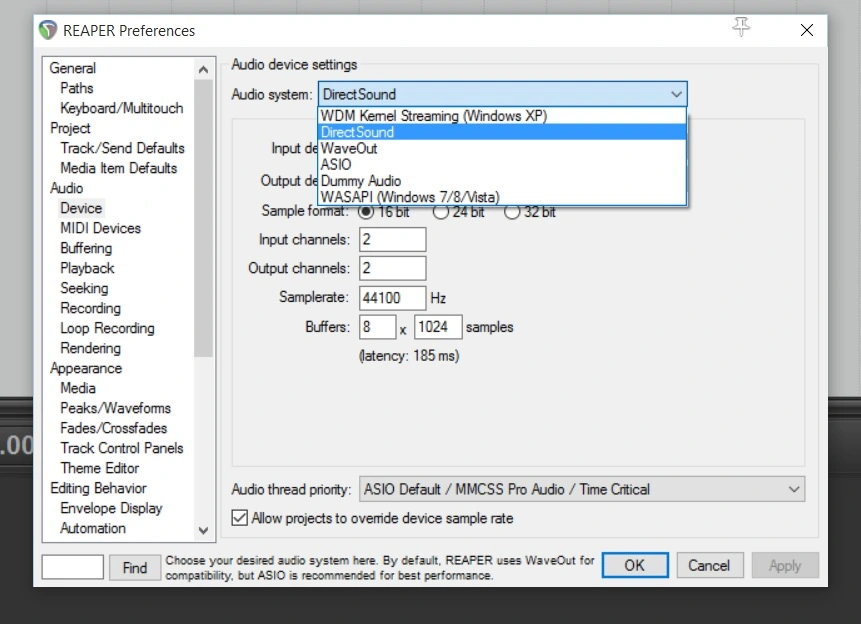Close the REAPER Preferences dialog

(x=807, y=30)
